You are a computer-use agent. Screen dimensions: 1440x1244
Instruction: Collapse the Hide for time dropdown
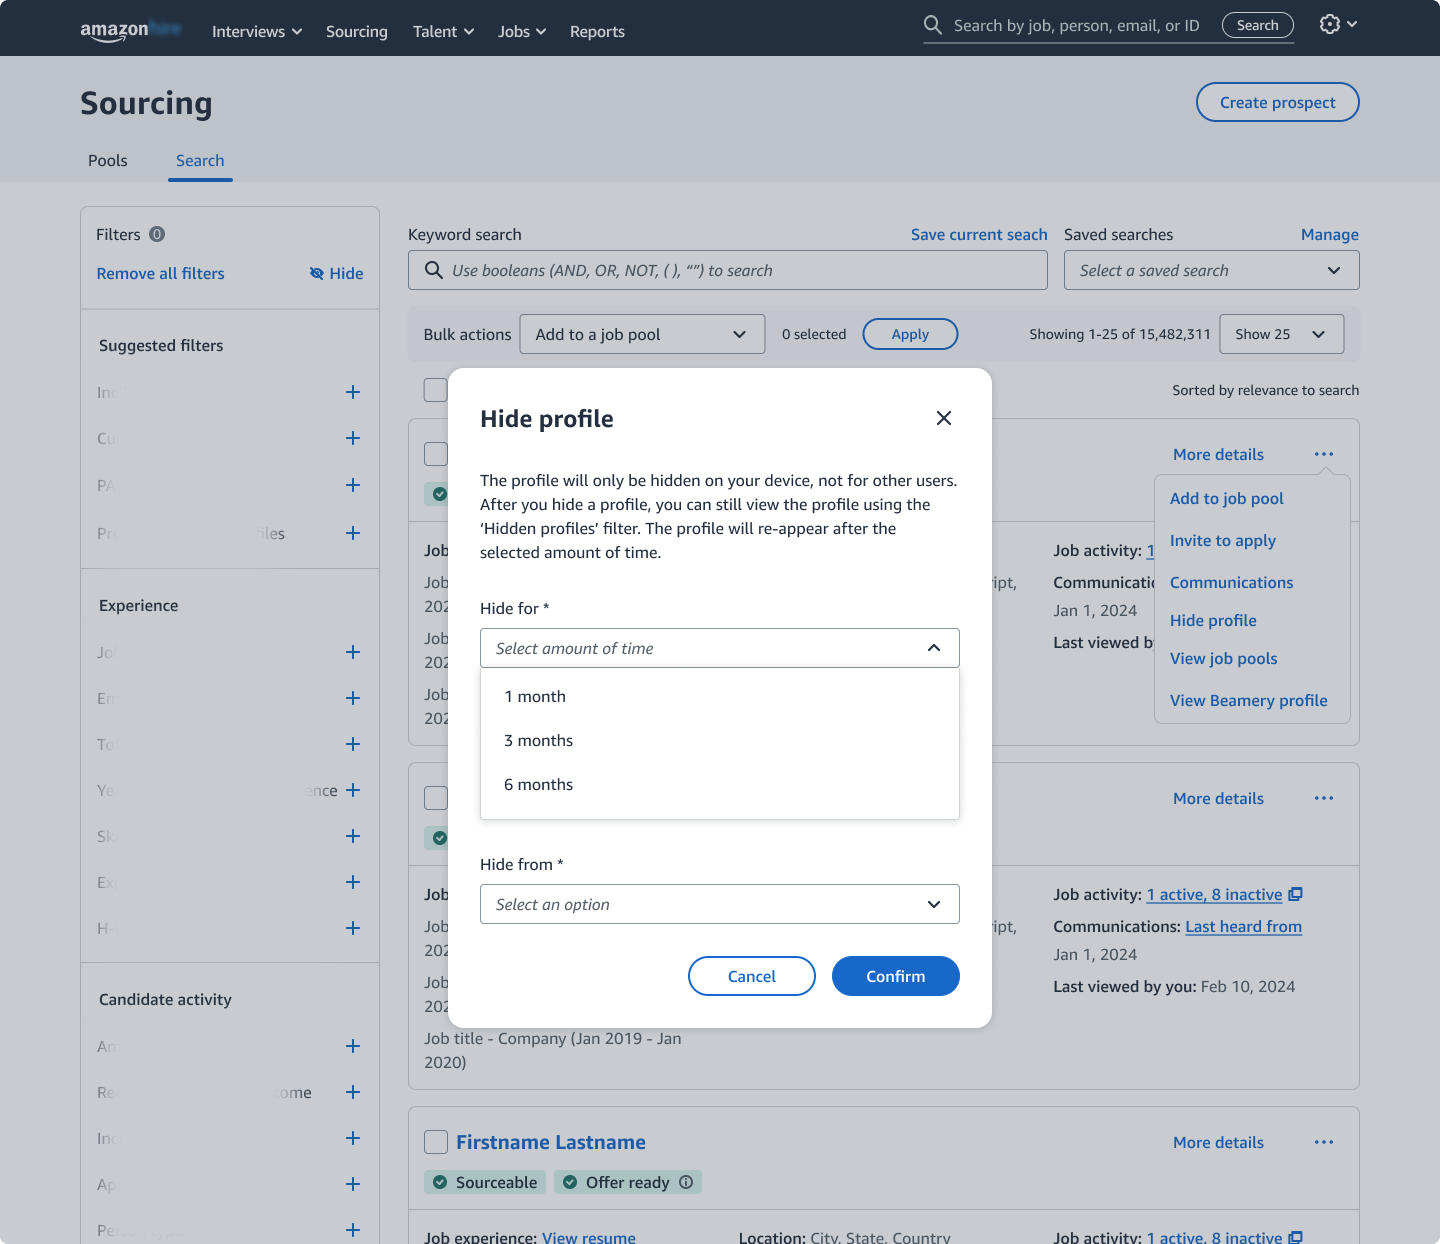[720, 648]
